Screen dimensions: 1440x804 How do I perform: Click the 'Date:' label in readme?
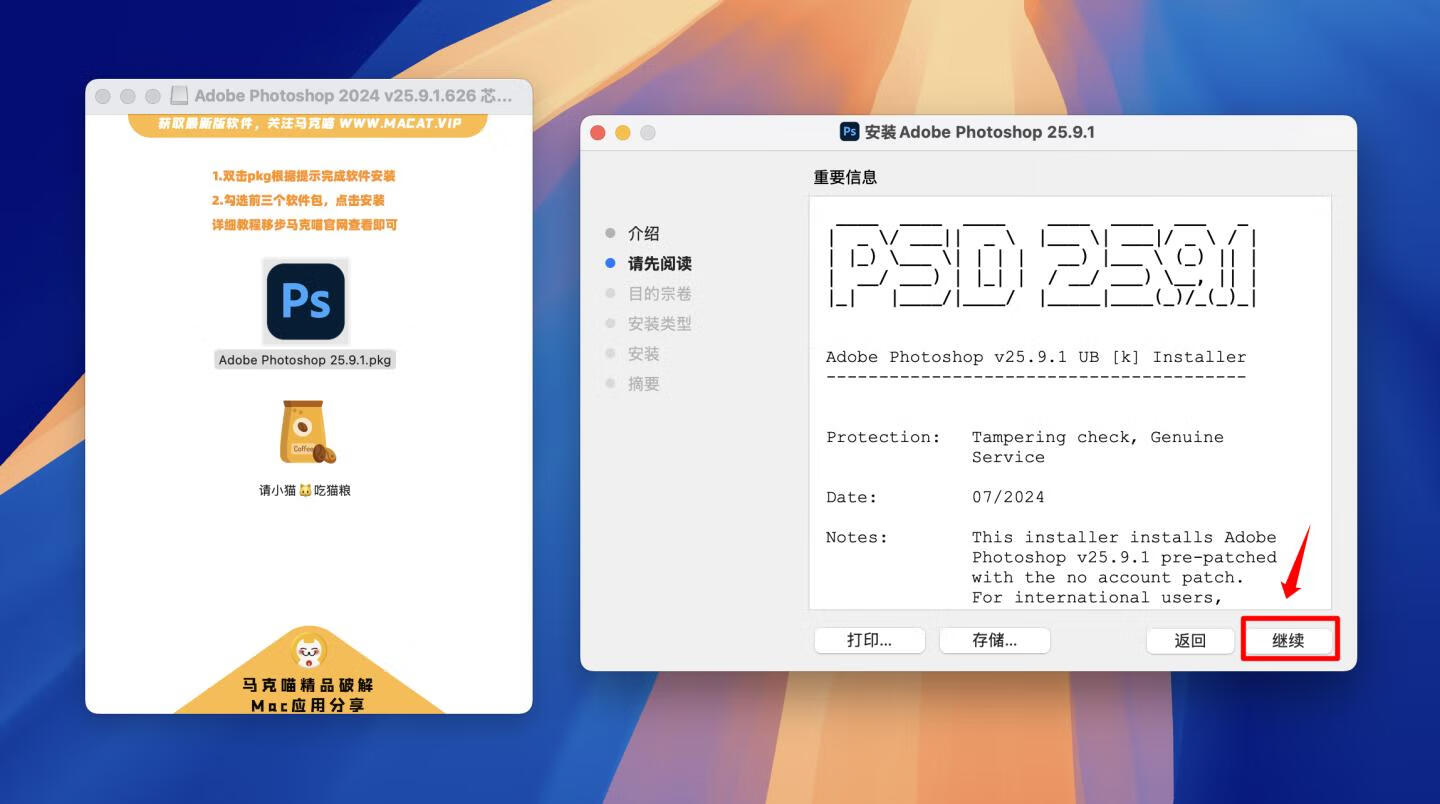click(x=852, y=497)
